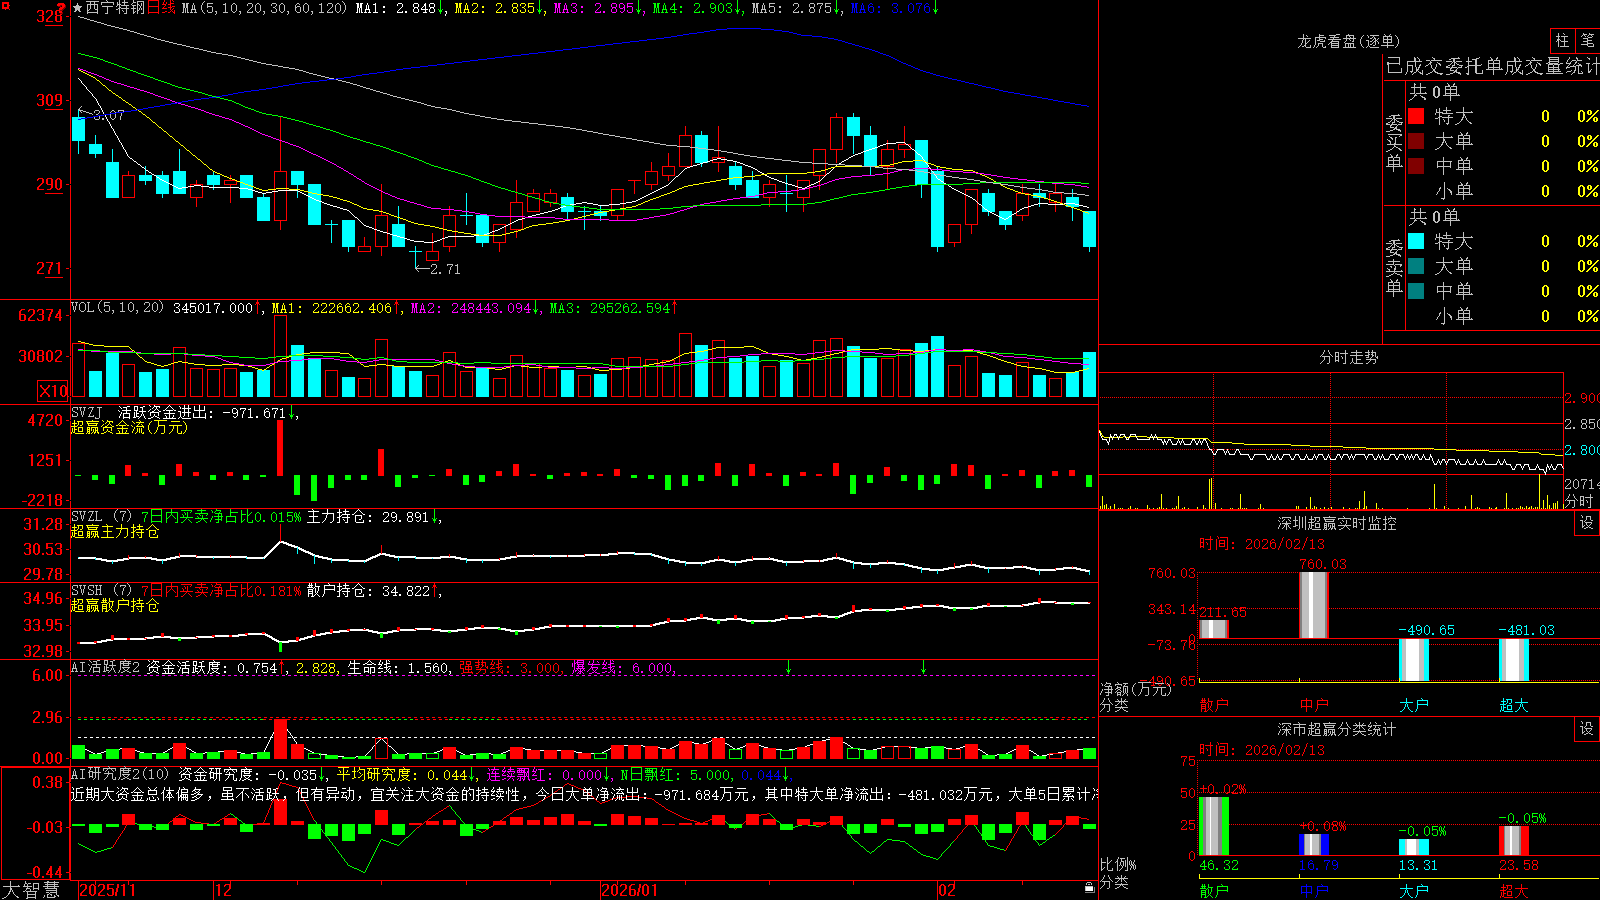Screen dimensions: 1600x900
Task: Select the 分时走势 panel title
Action: tap(1348, 357)
